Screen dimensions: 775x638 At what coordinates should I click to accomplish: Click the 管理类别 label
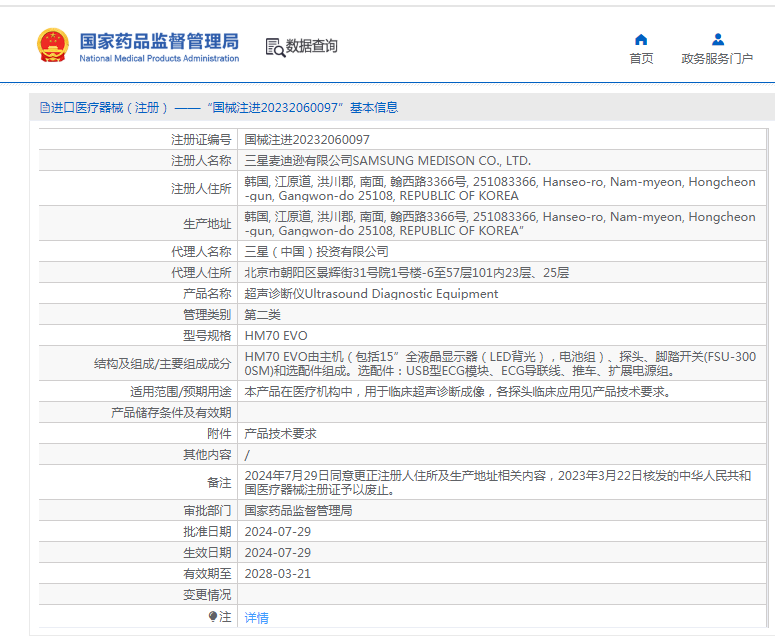[207, 315]
